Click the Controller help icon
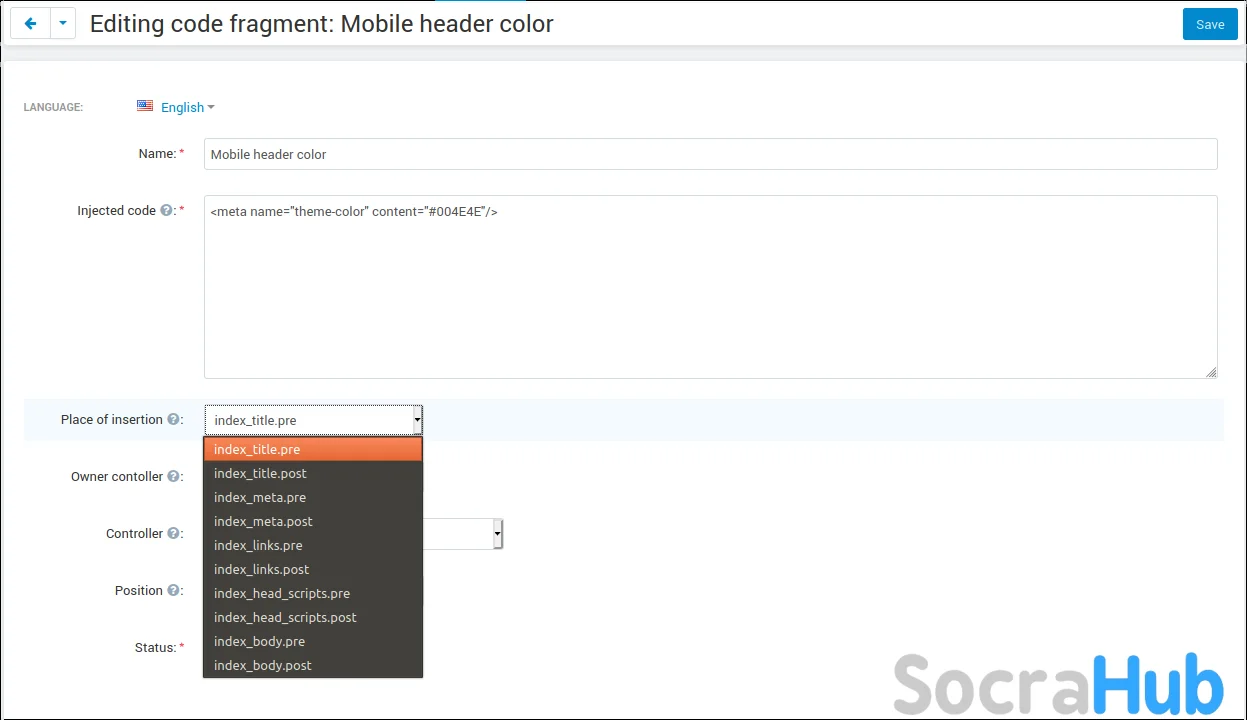1247x720 pixels. 173,534
